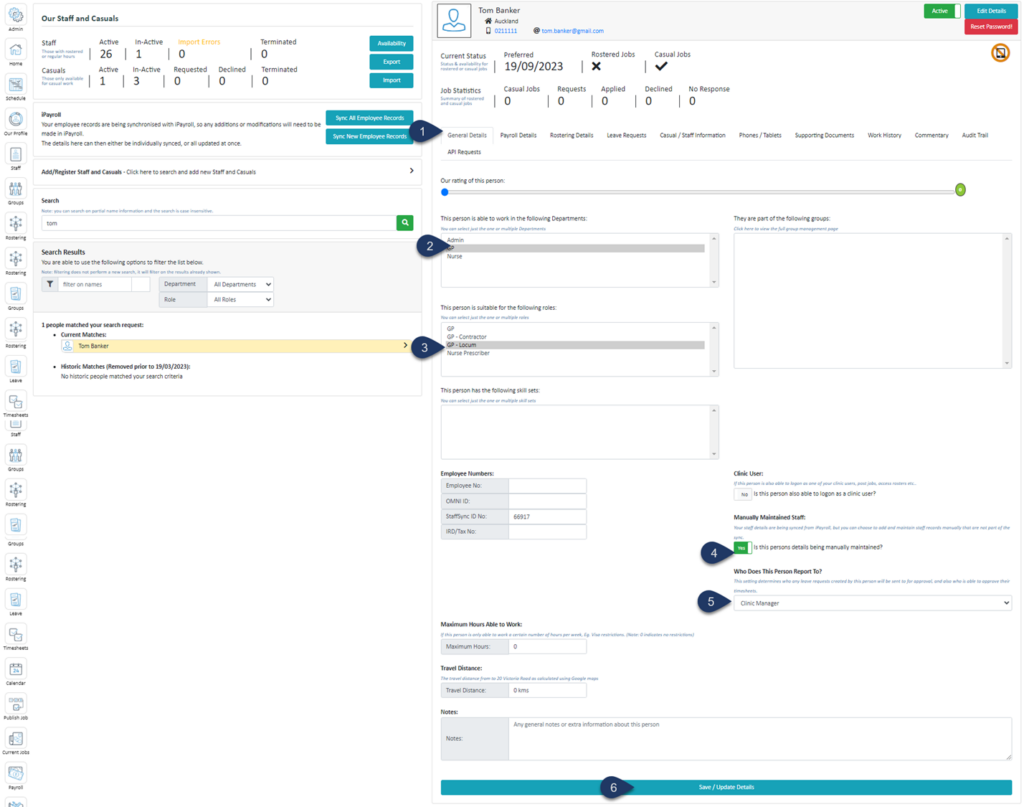Click the Departments list scroll-down arrow
This screenshot has height=807, width=1024.
coord(714,282)
